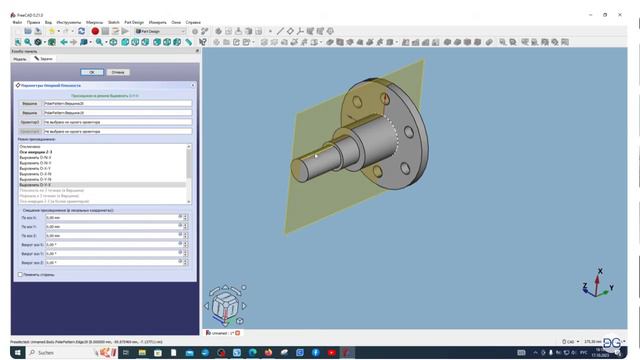Open the Windows Start menu

[18, 353]
